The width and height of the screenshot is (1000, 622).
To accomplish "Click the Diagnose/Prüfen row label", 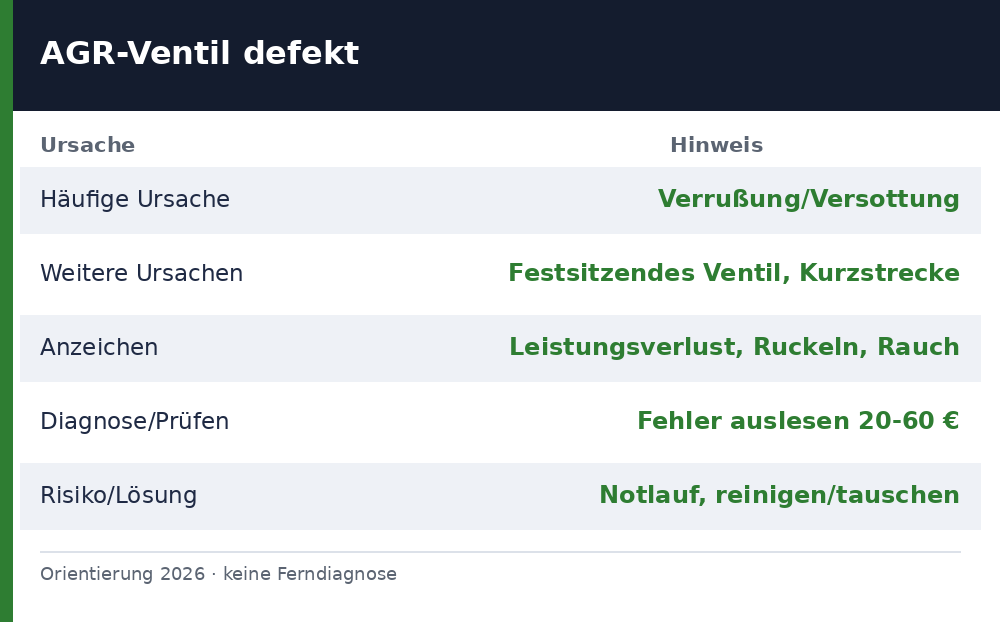I will click(135, 421).
